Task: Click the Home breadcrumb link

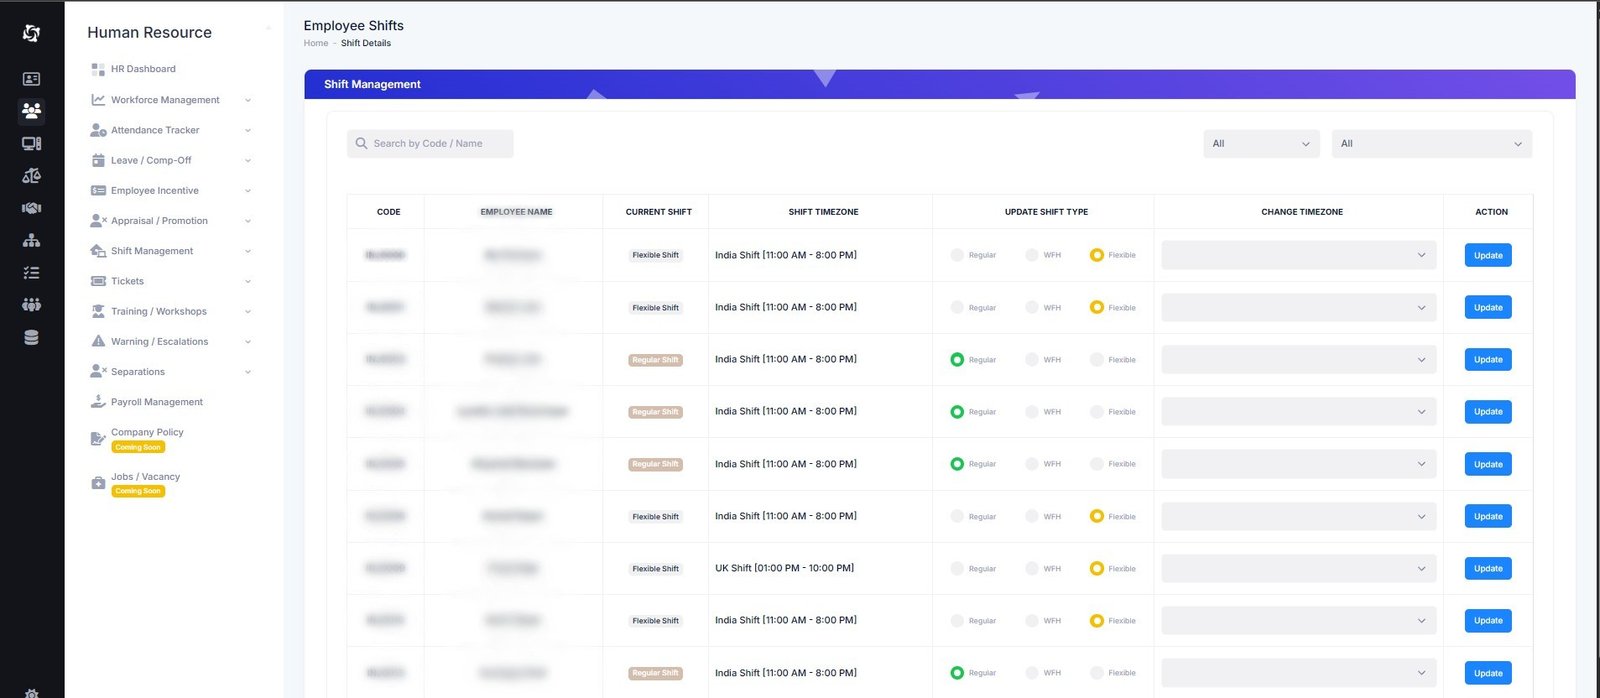Action: click(x=316, y=43)
